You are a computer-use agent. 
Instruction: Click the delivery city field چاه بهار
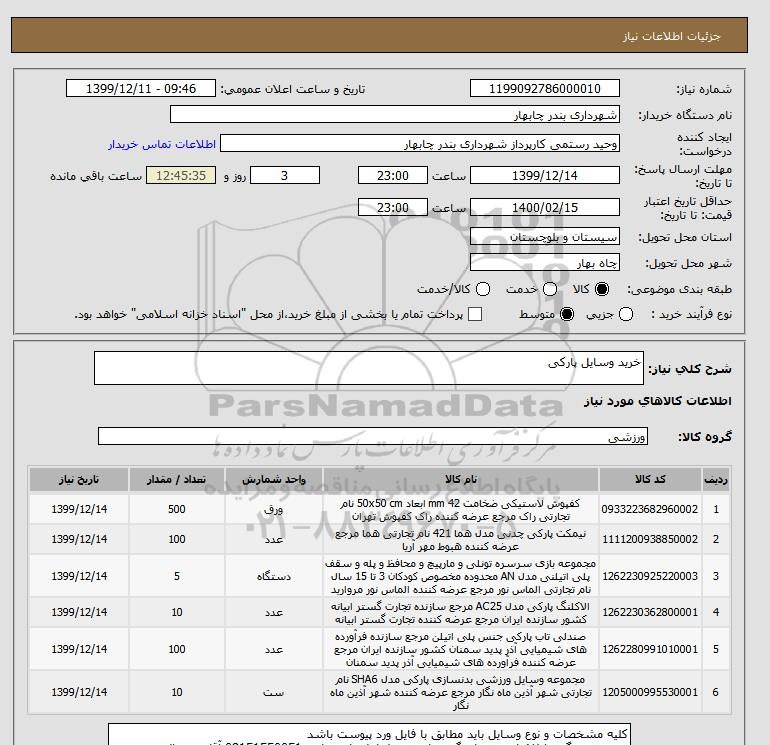pos(545,263)
